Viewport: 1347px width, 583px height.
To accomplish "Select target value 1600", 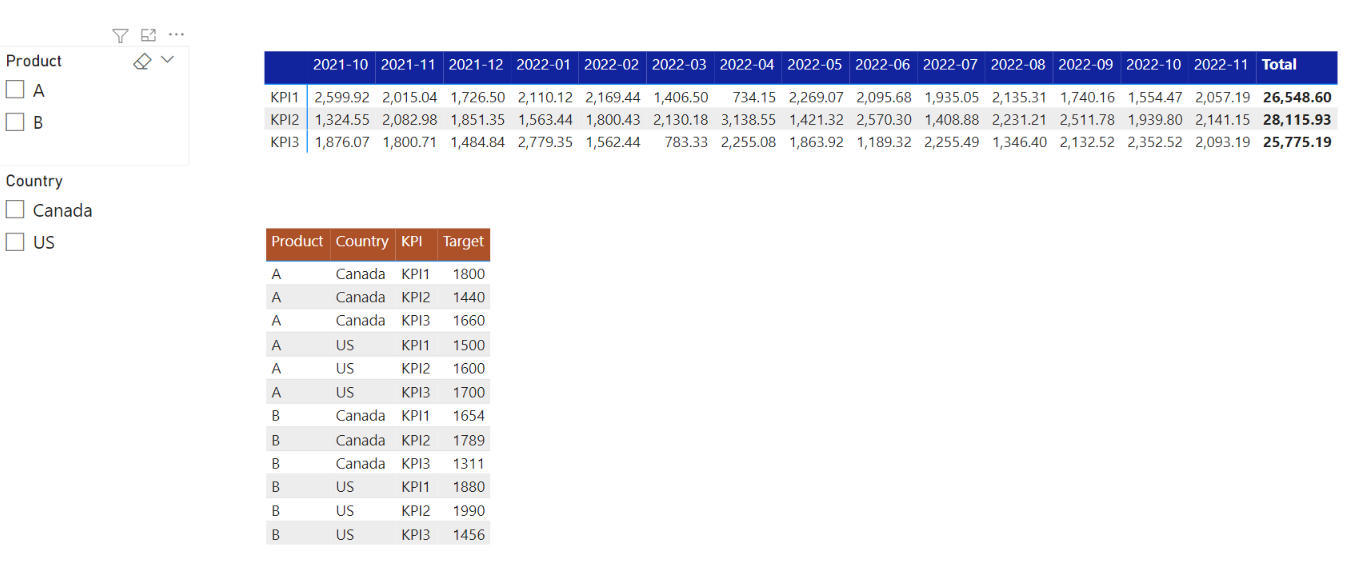I will coord(468,368).
